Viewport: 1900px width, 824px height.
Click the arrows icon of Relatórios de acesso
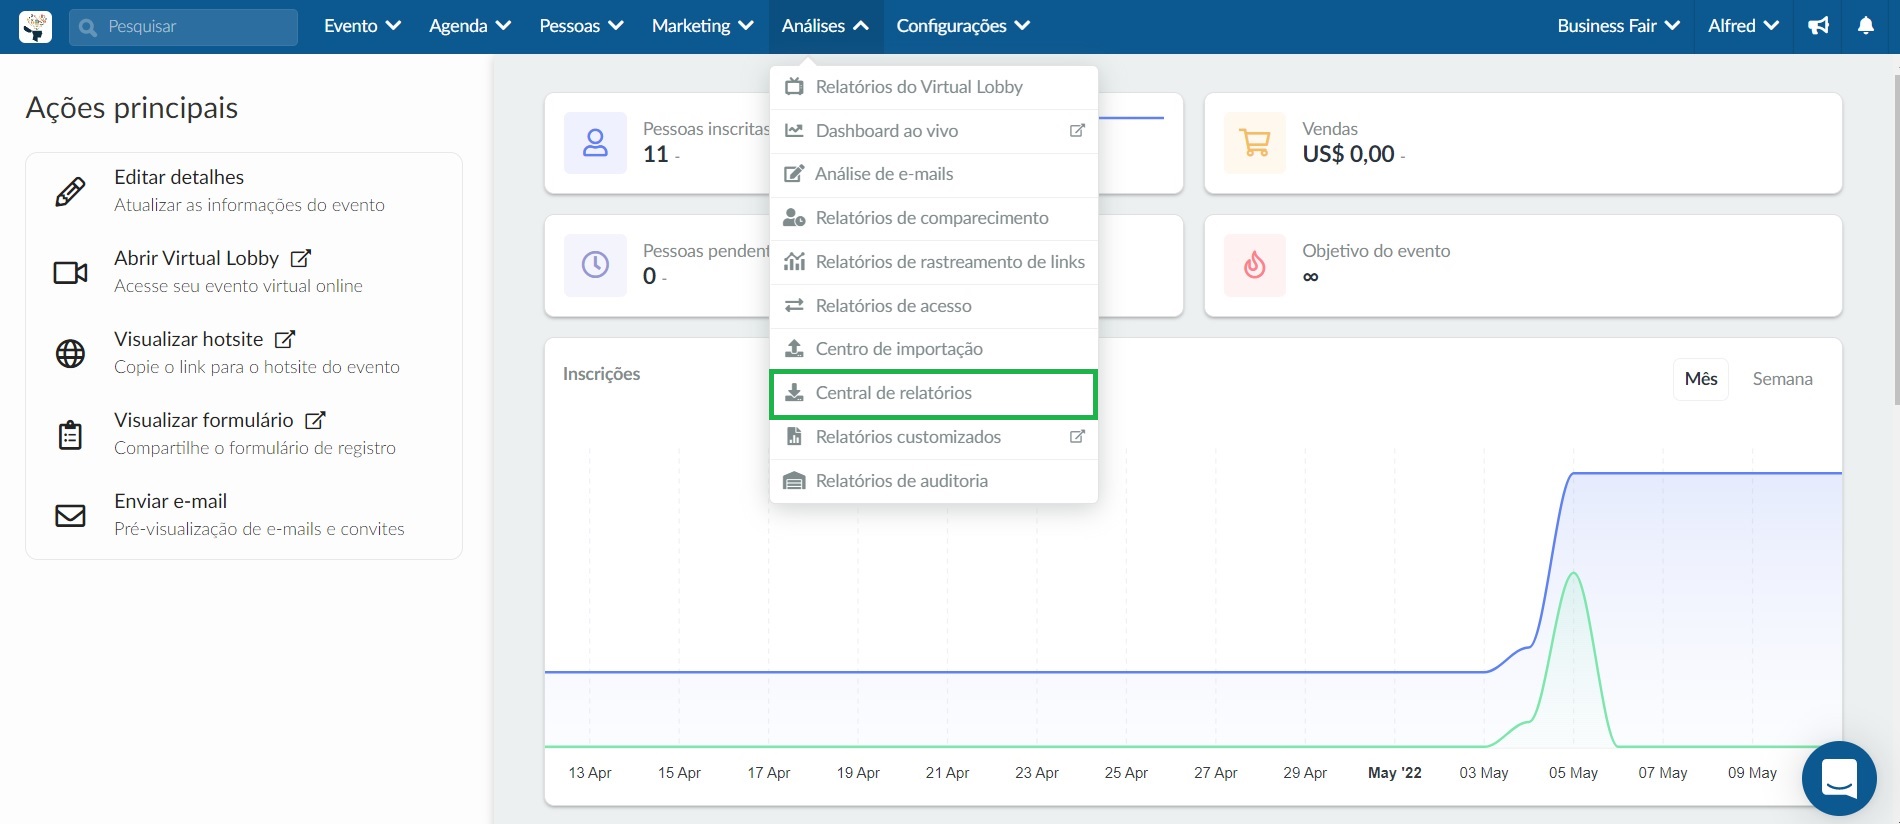(x=794, y=305)
